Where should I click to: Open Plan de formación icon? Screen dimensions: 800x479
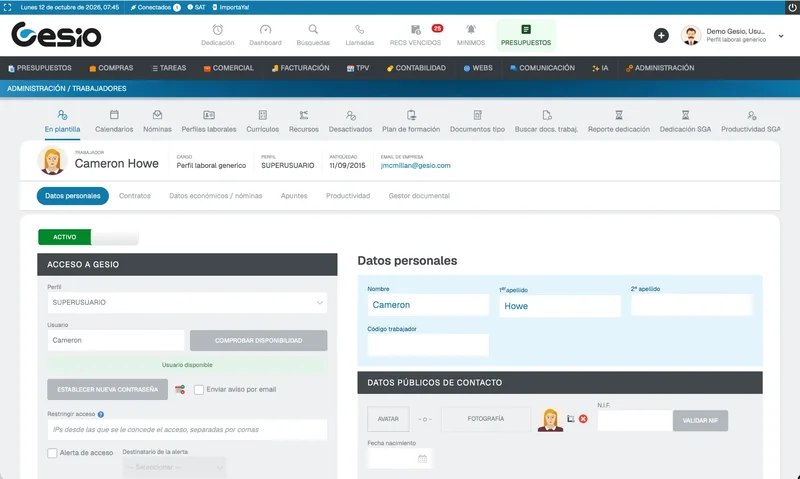(x=411, y=115)
